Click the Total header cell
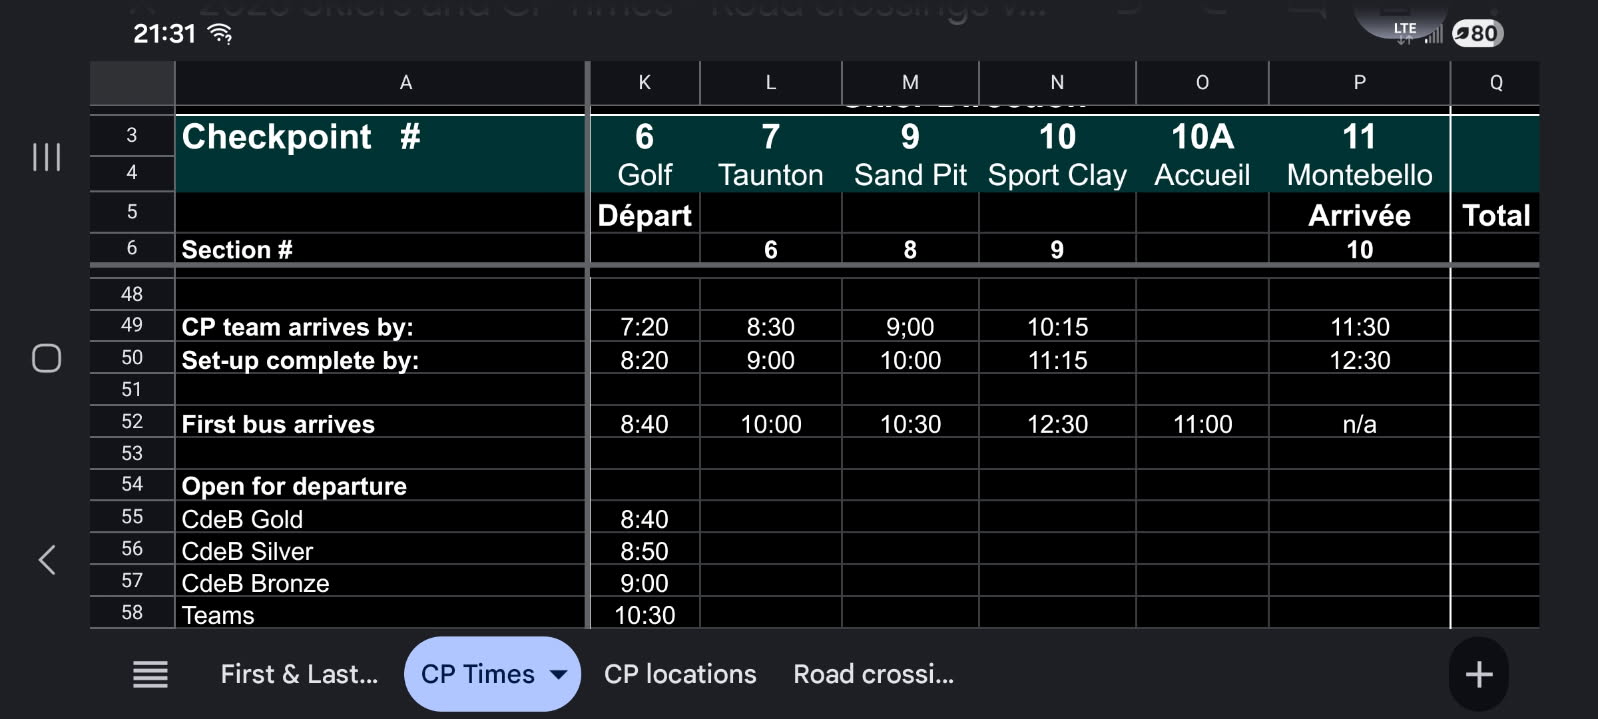Screen dimensions: 1598x719 1495,216
